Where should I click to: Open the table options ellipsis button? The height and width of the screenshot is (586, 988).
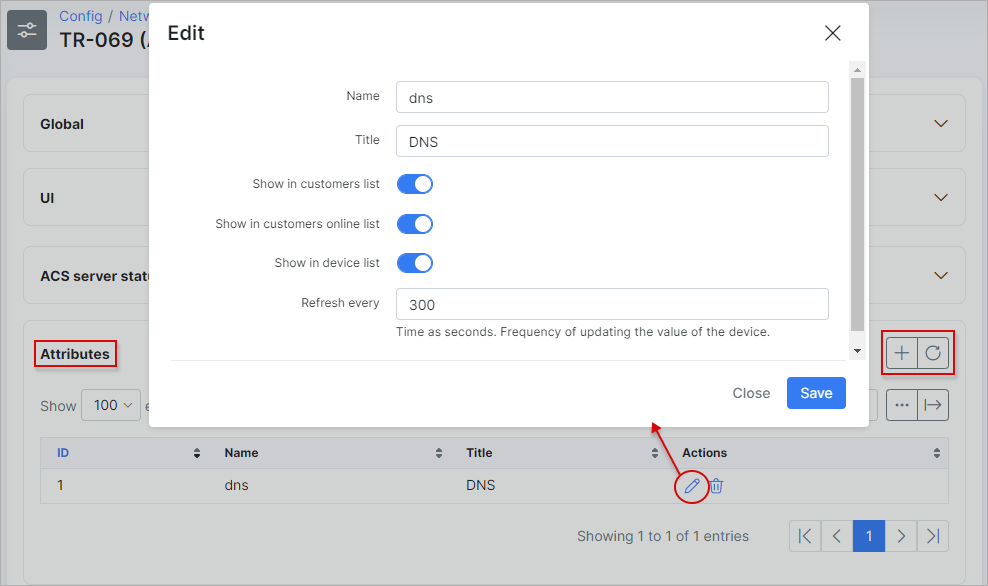click(x=902, y=405)
